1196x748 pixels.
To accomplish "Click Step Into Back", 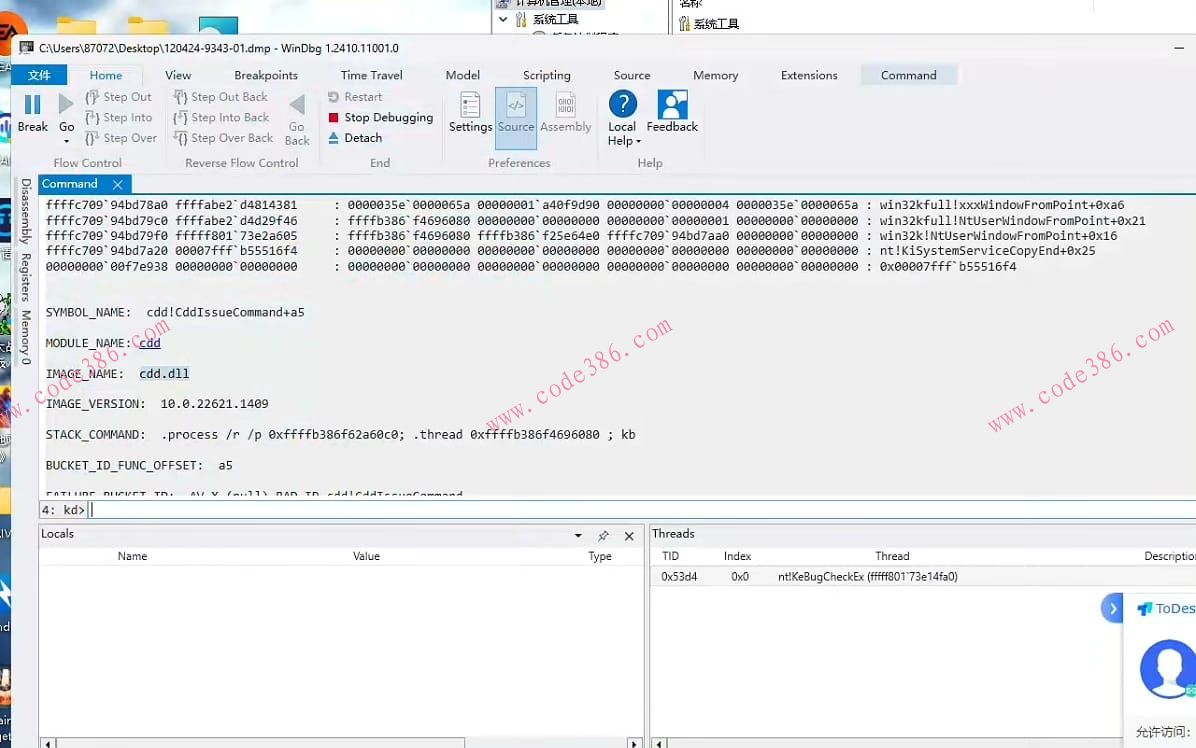I will (x=221, y=117).
